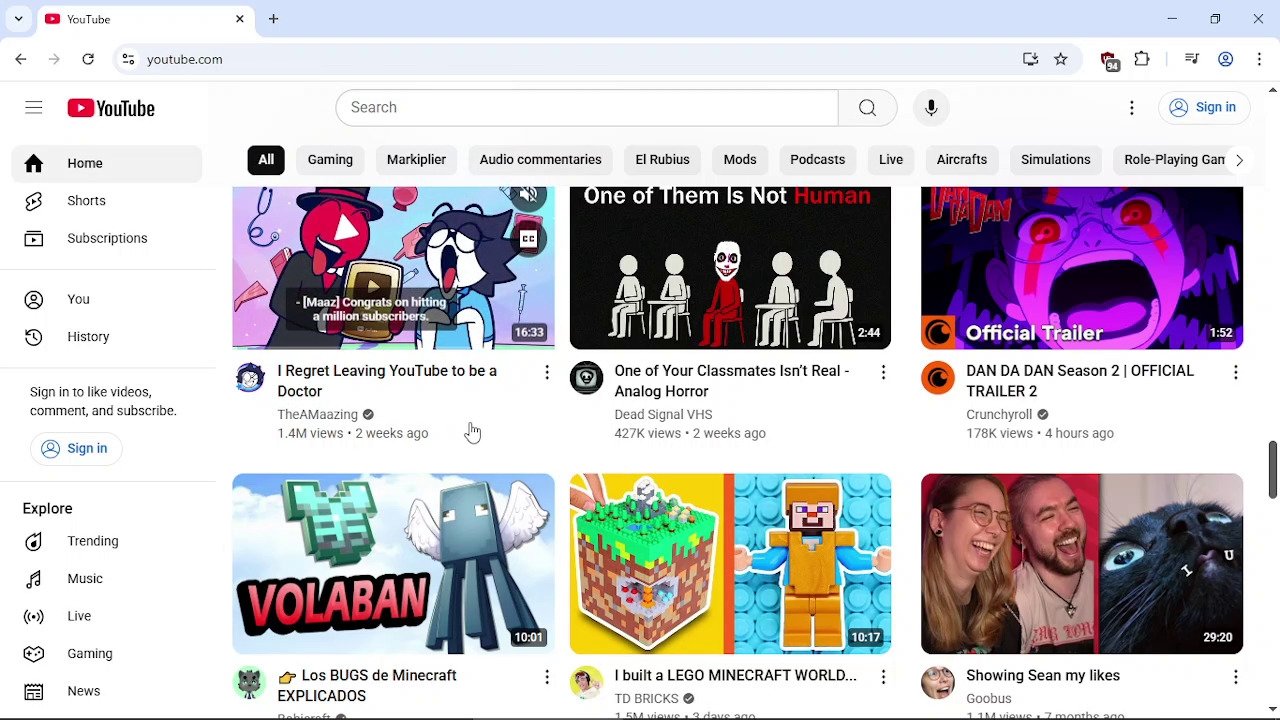1280x720 pixels.
Task: Open TheAMaazing channel name link
Action: pyautogui.click(x=317, y=414)
